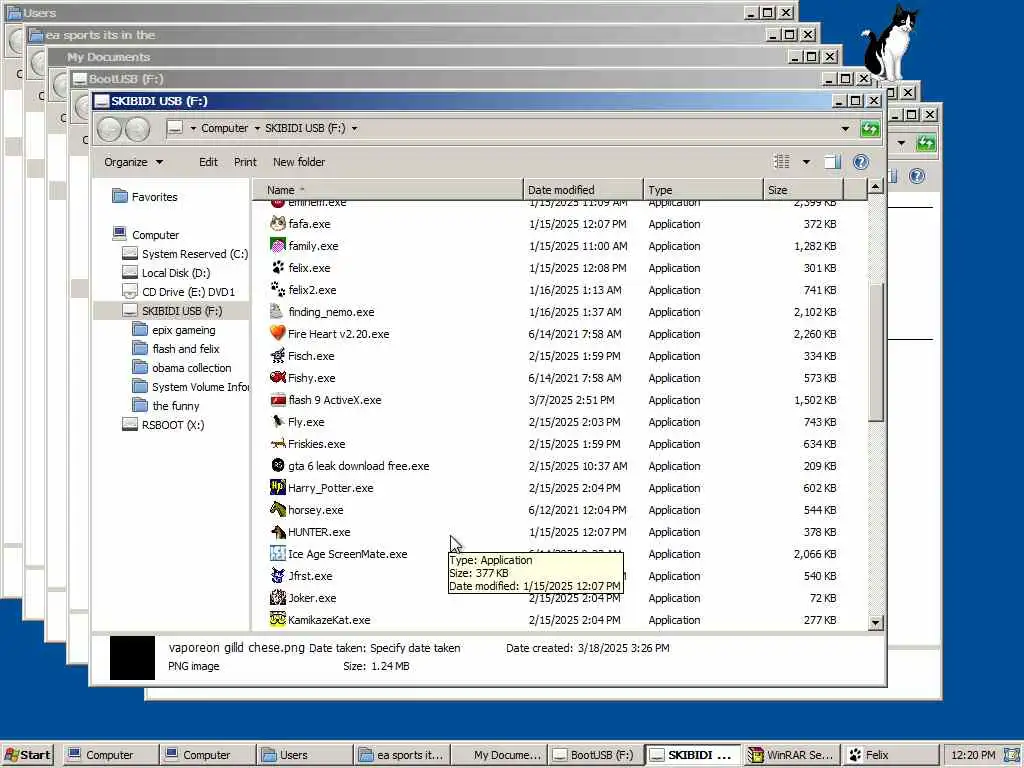
Task: Sort by the Name column header
Action: 388,190
